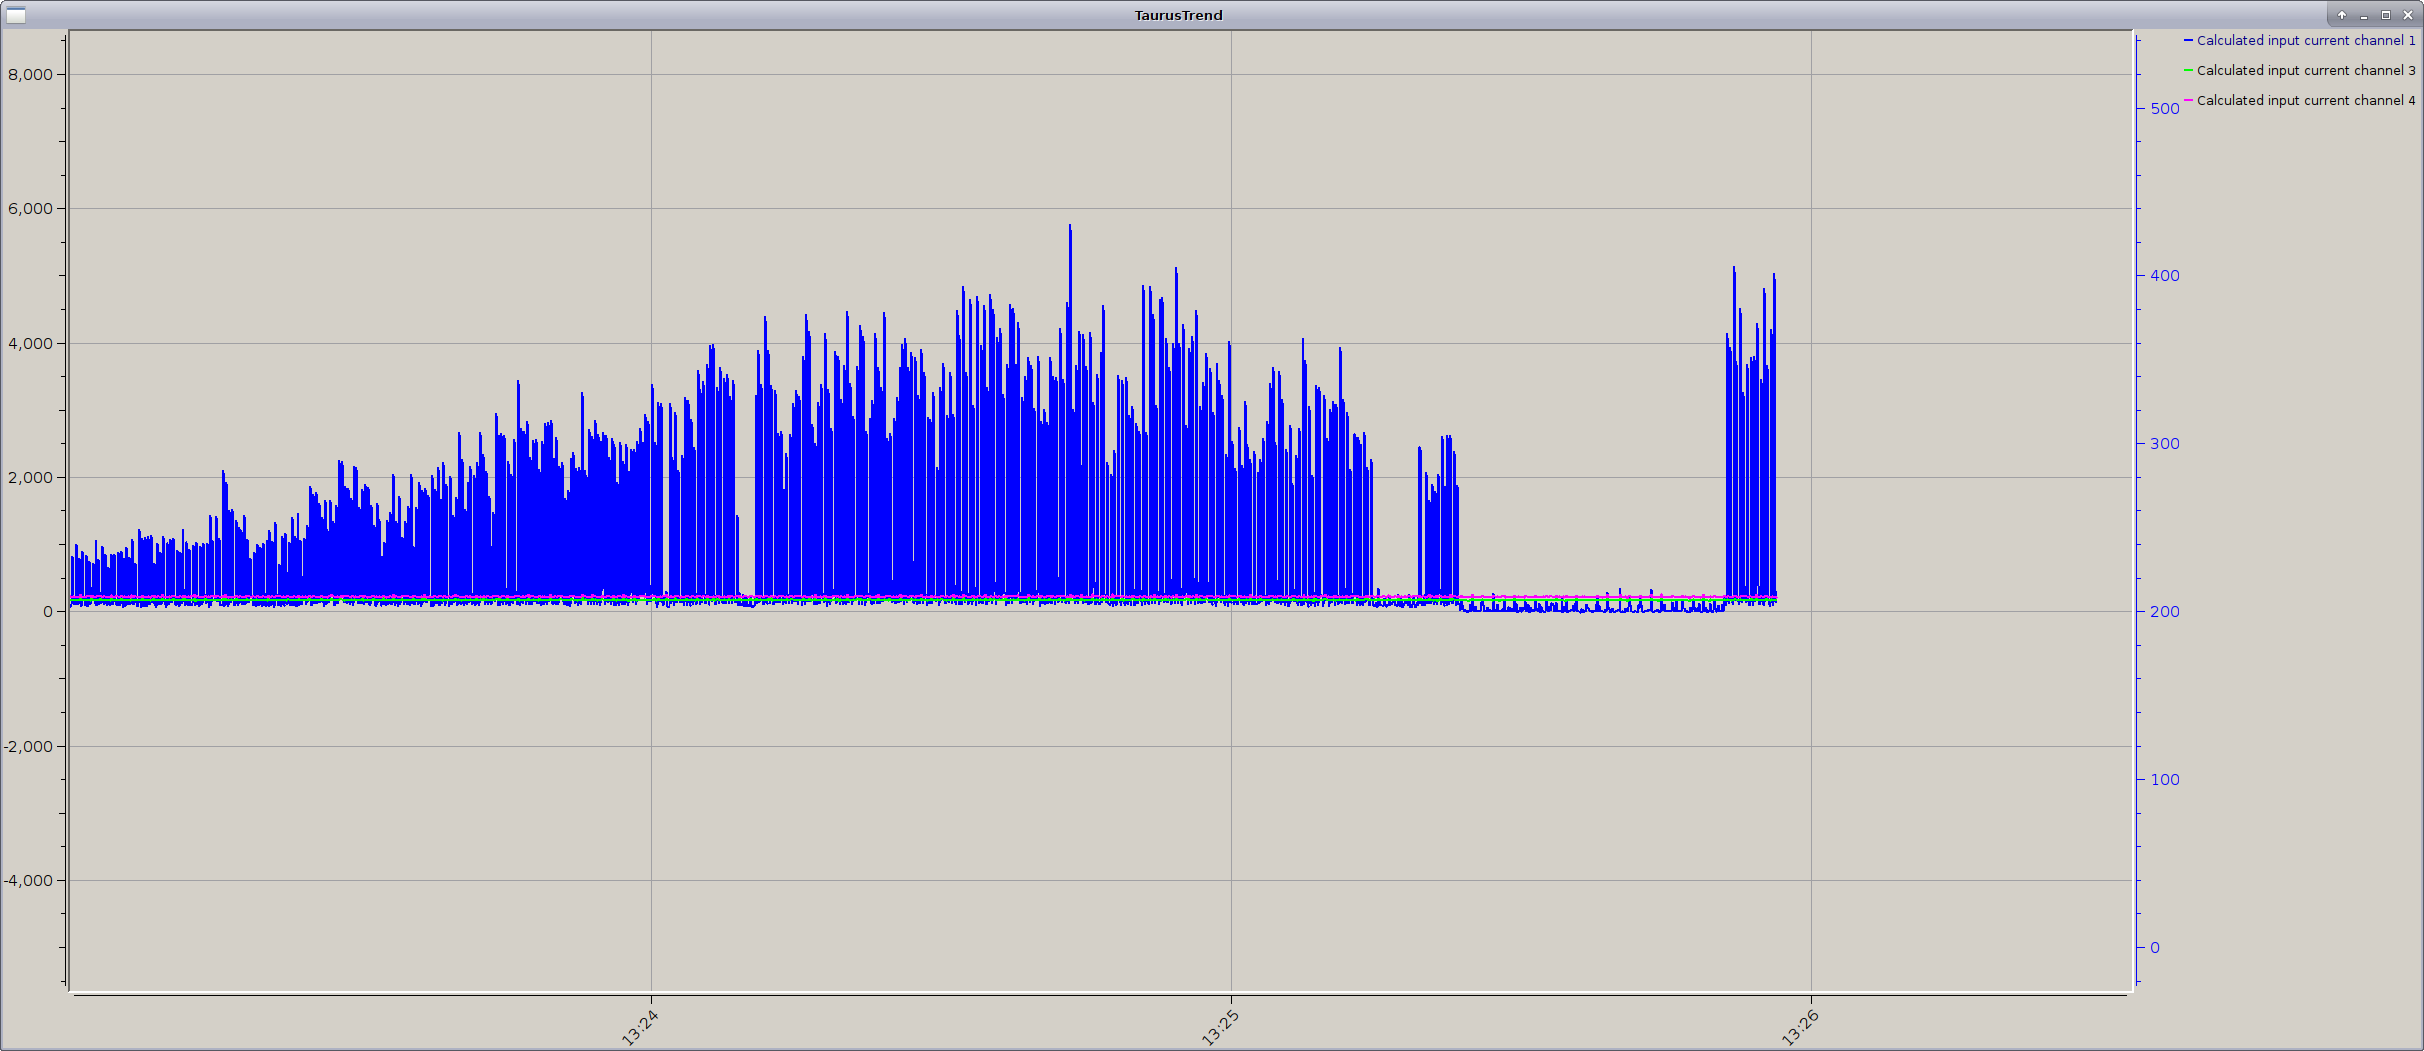2424x1051 pixels.
Task: Click the 500 label on right blue axis
Action: coord(2164,109)
